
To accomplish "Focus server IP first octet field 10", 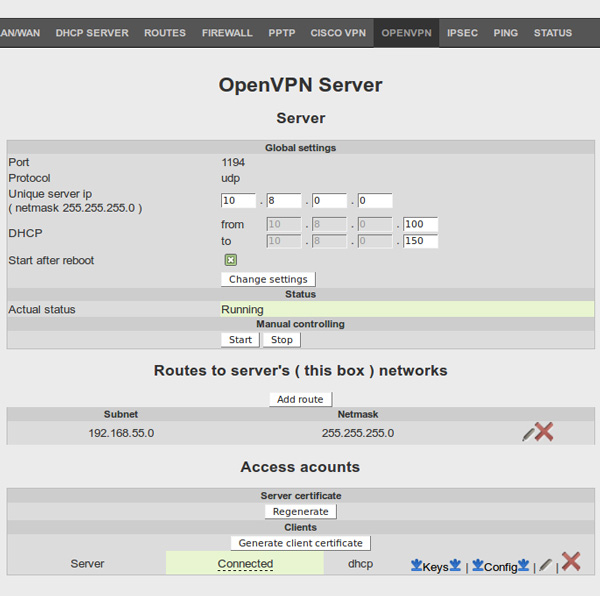I will [238, 200].
